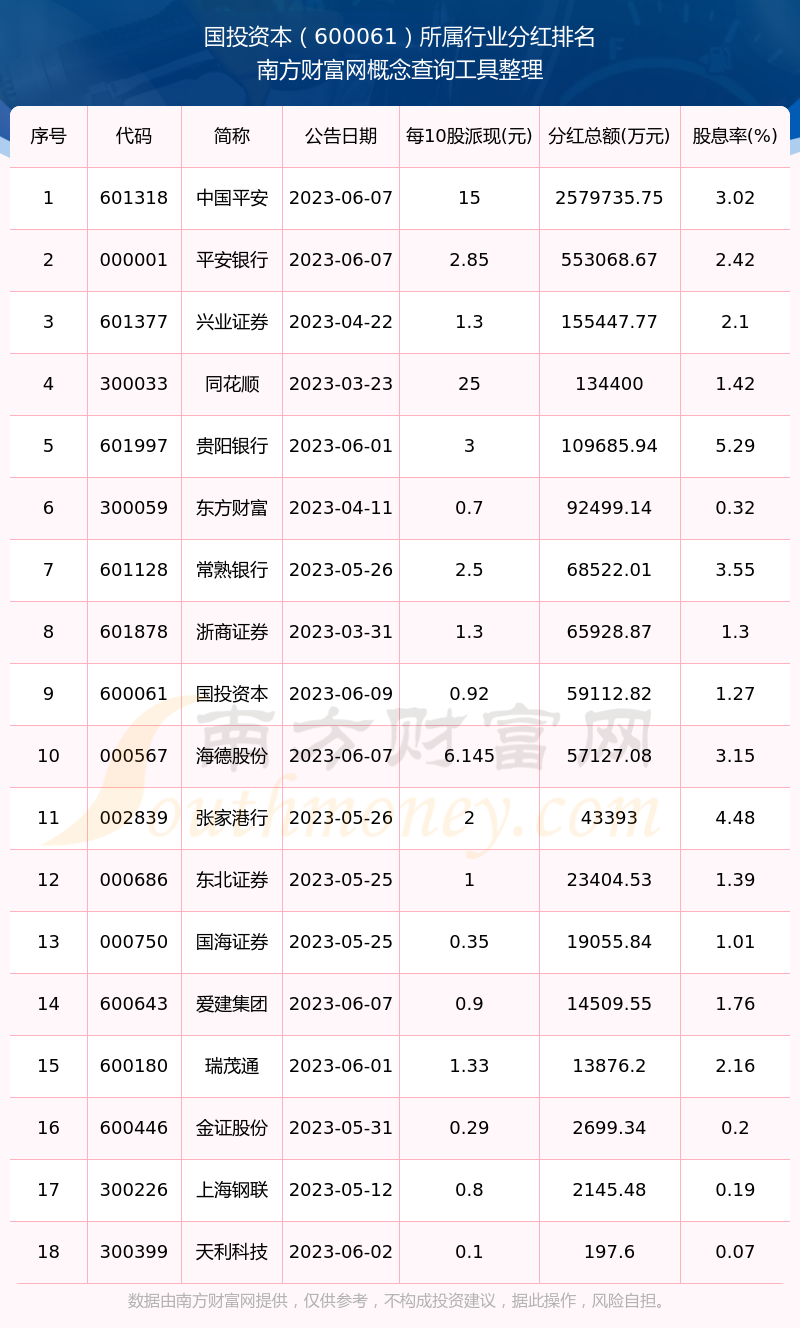The height and width of the screenshot is (1328, 800).
Task: Select the 金证股份 name cell
Action: (232, 1128)
